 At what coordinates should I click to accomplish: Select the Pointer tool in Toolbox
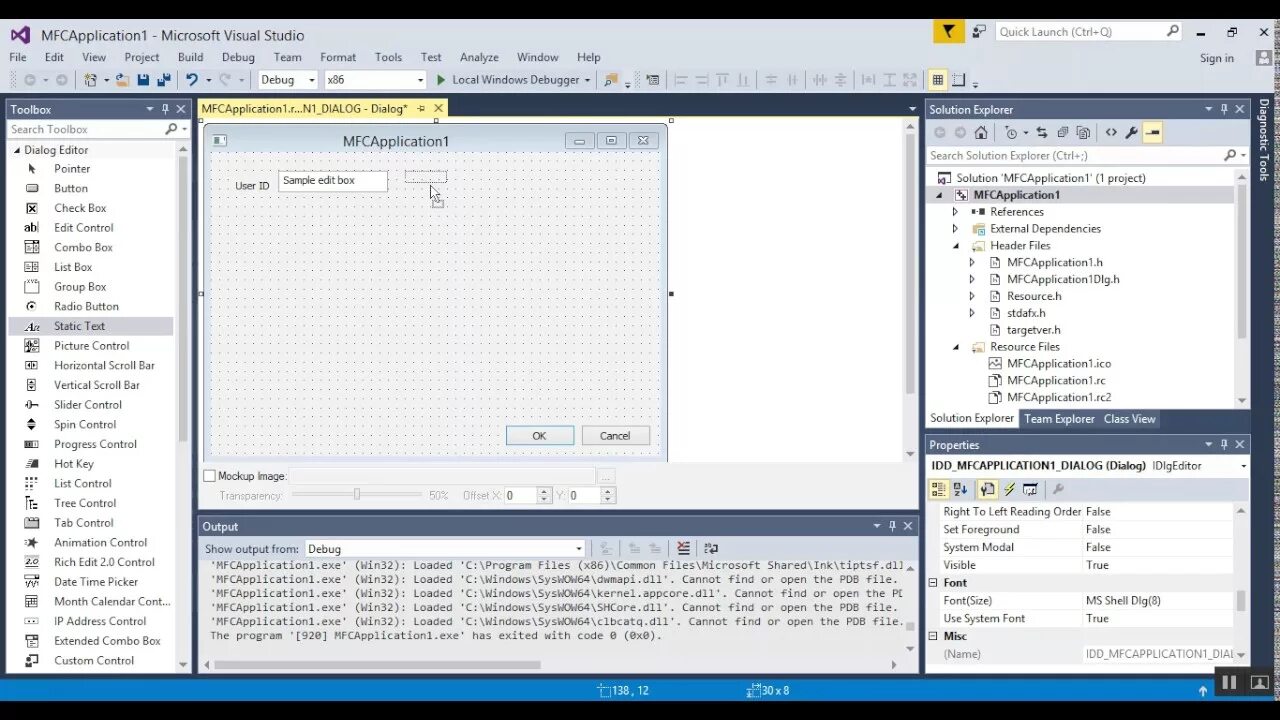click(71, 169)
